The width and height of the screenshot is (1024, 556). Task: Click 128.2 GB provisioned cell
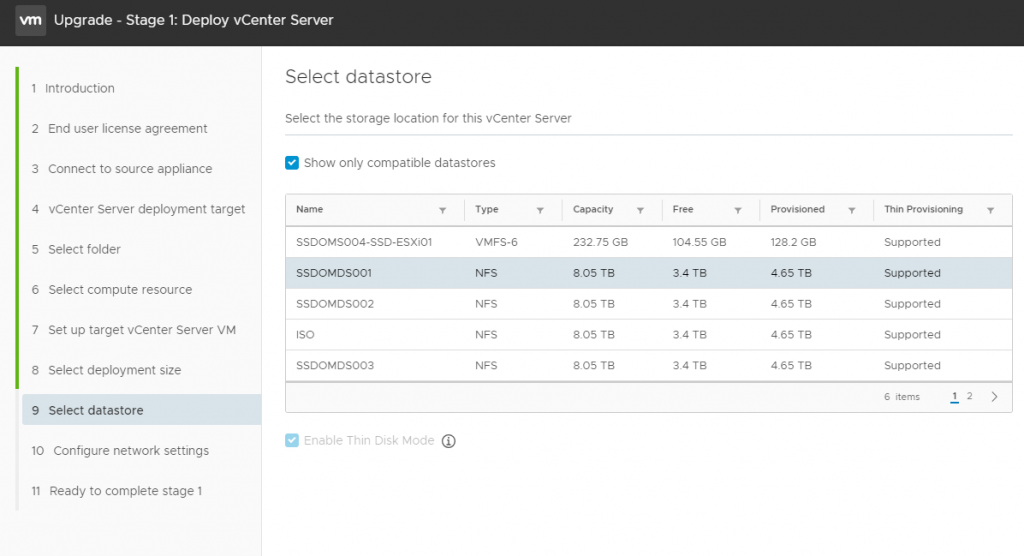click(793, 242)
